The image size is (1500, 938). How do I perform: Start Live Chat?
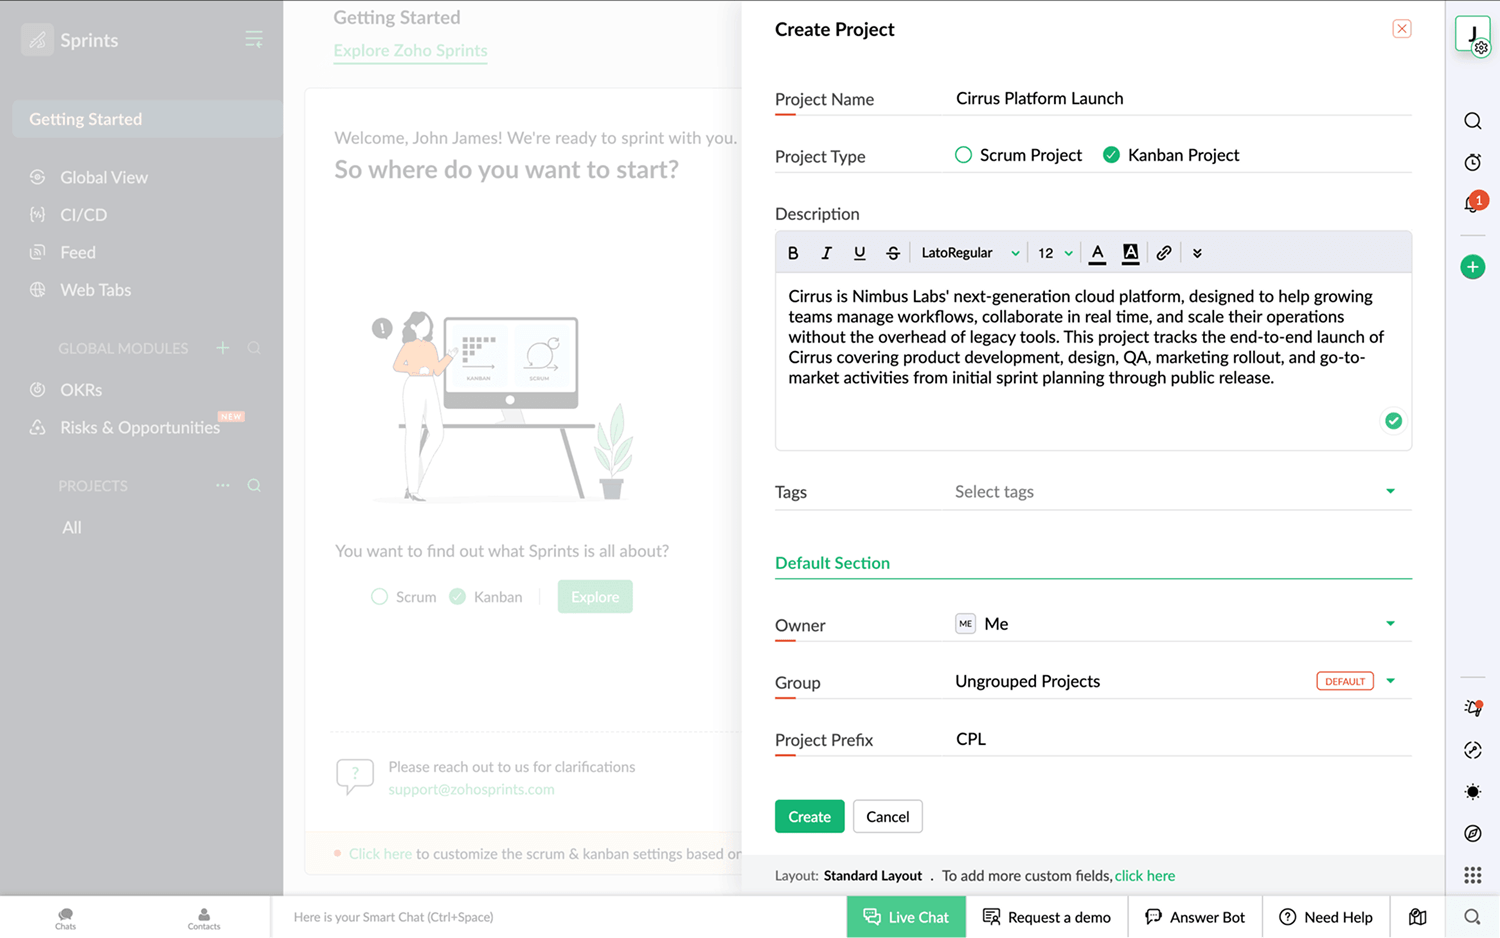(906, 917)
